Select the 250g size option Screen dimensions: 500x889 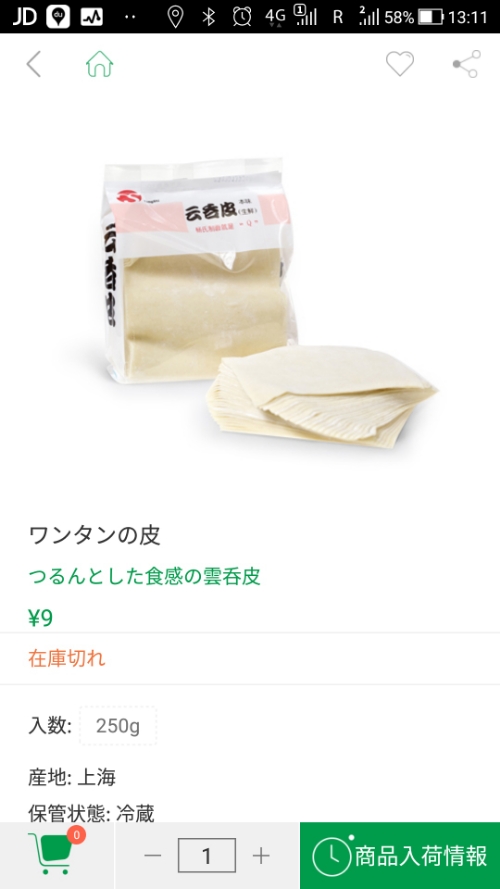118,726
